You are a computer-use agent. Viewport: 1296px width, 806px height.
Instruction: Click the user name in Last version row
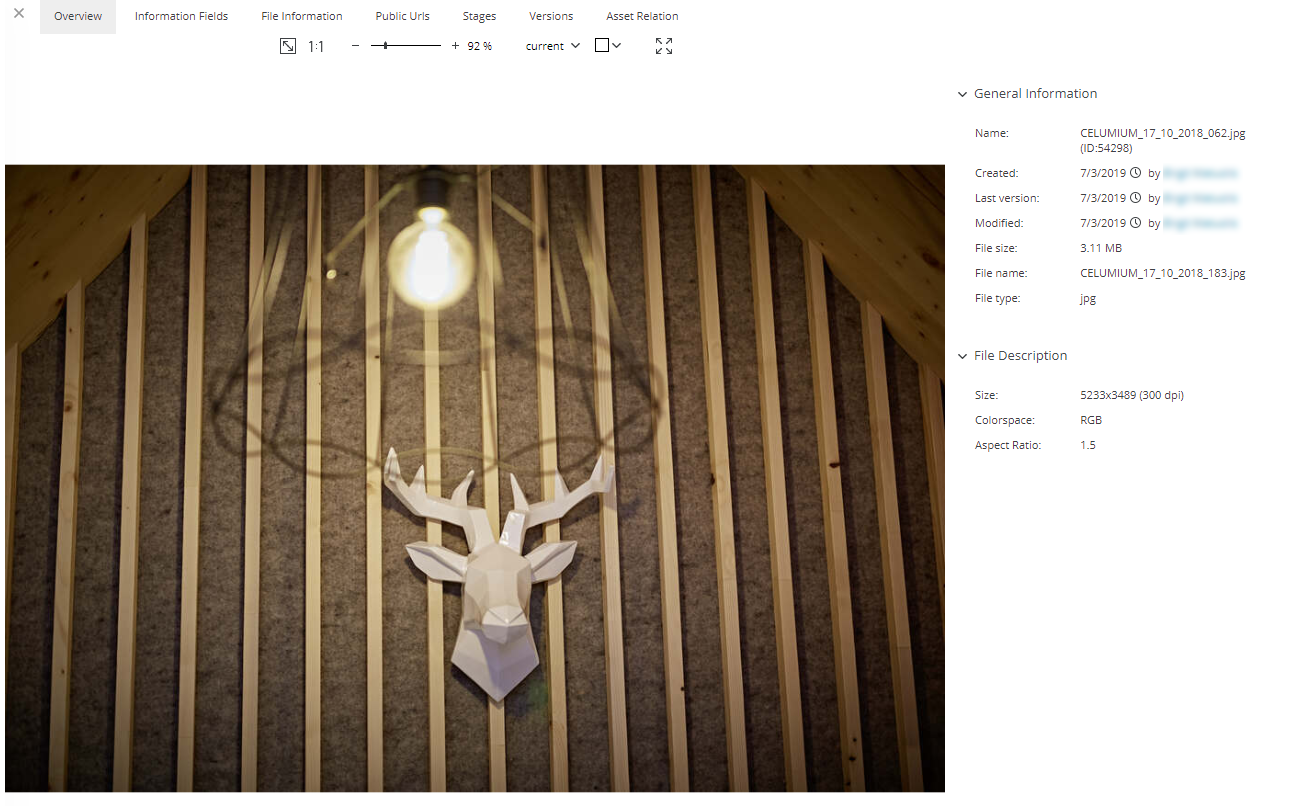(1200, 198)
